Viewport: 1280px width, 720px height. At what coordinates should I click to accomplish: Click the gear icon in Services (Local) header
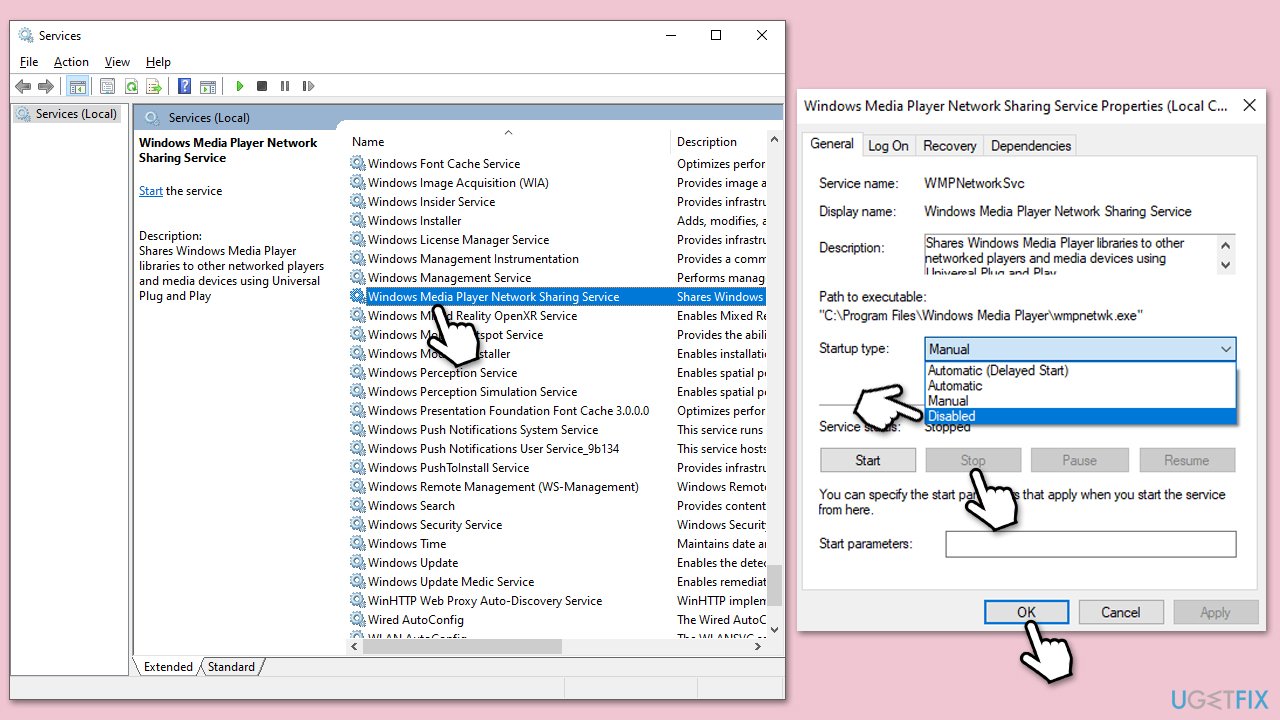[153, 117]
